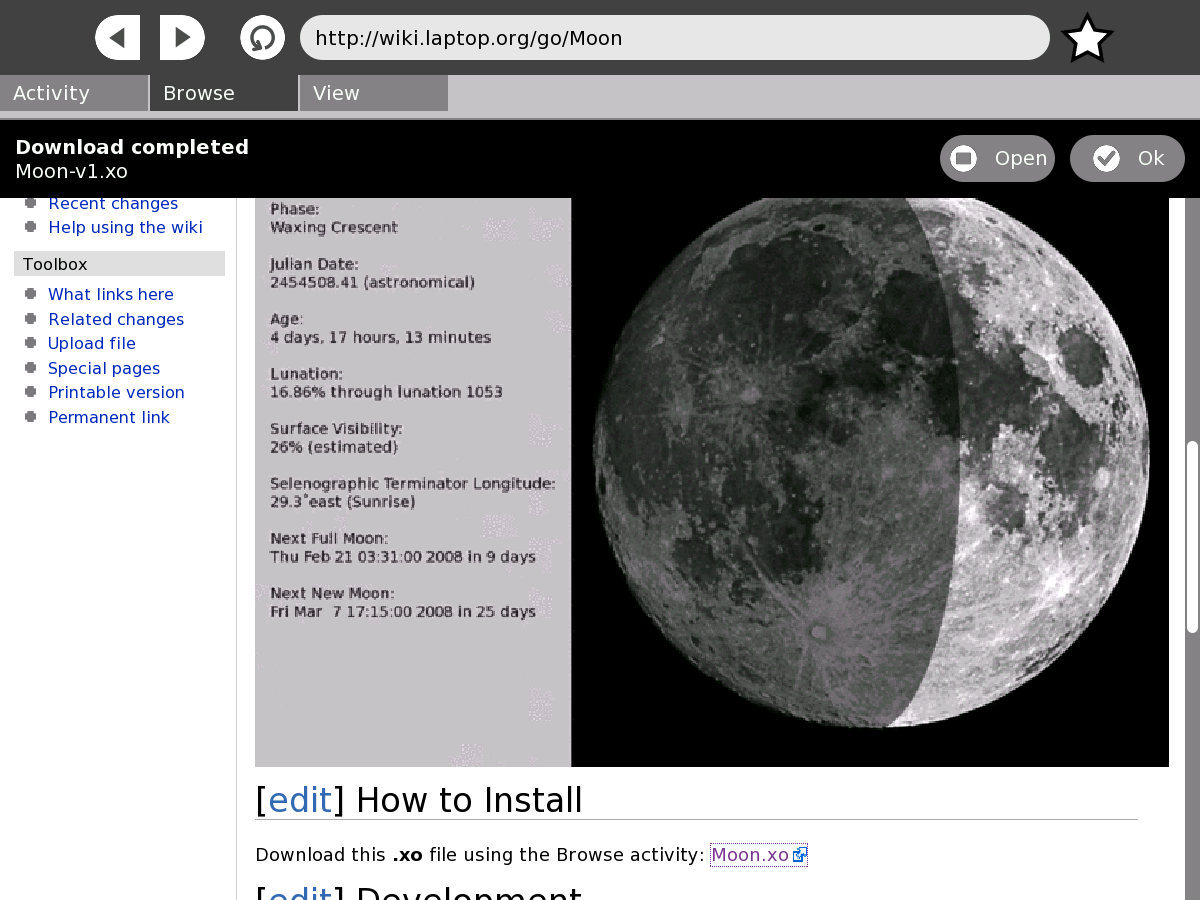Bookmark page with the star icon
The width and height of the screenshot is (1200, 900).
pos(1087,39)
